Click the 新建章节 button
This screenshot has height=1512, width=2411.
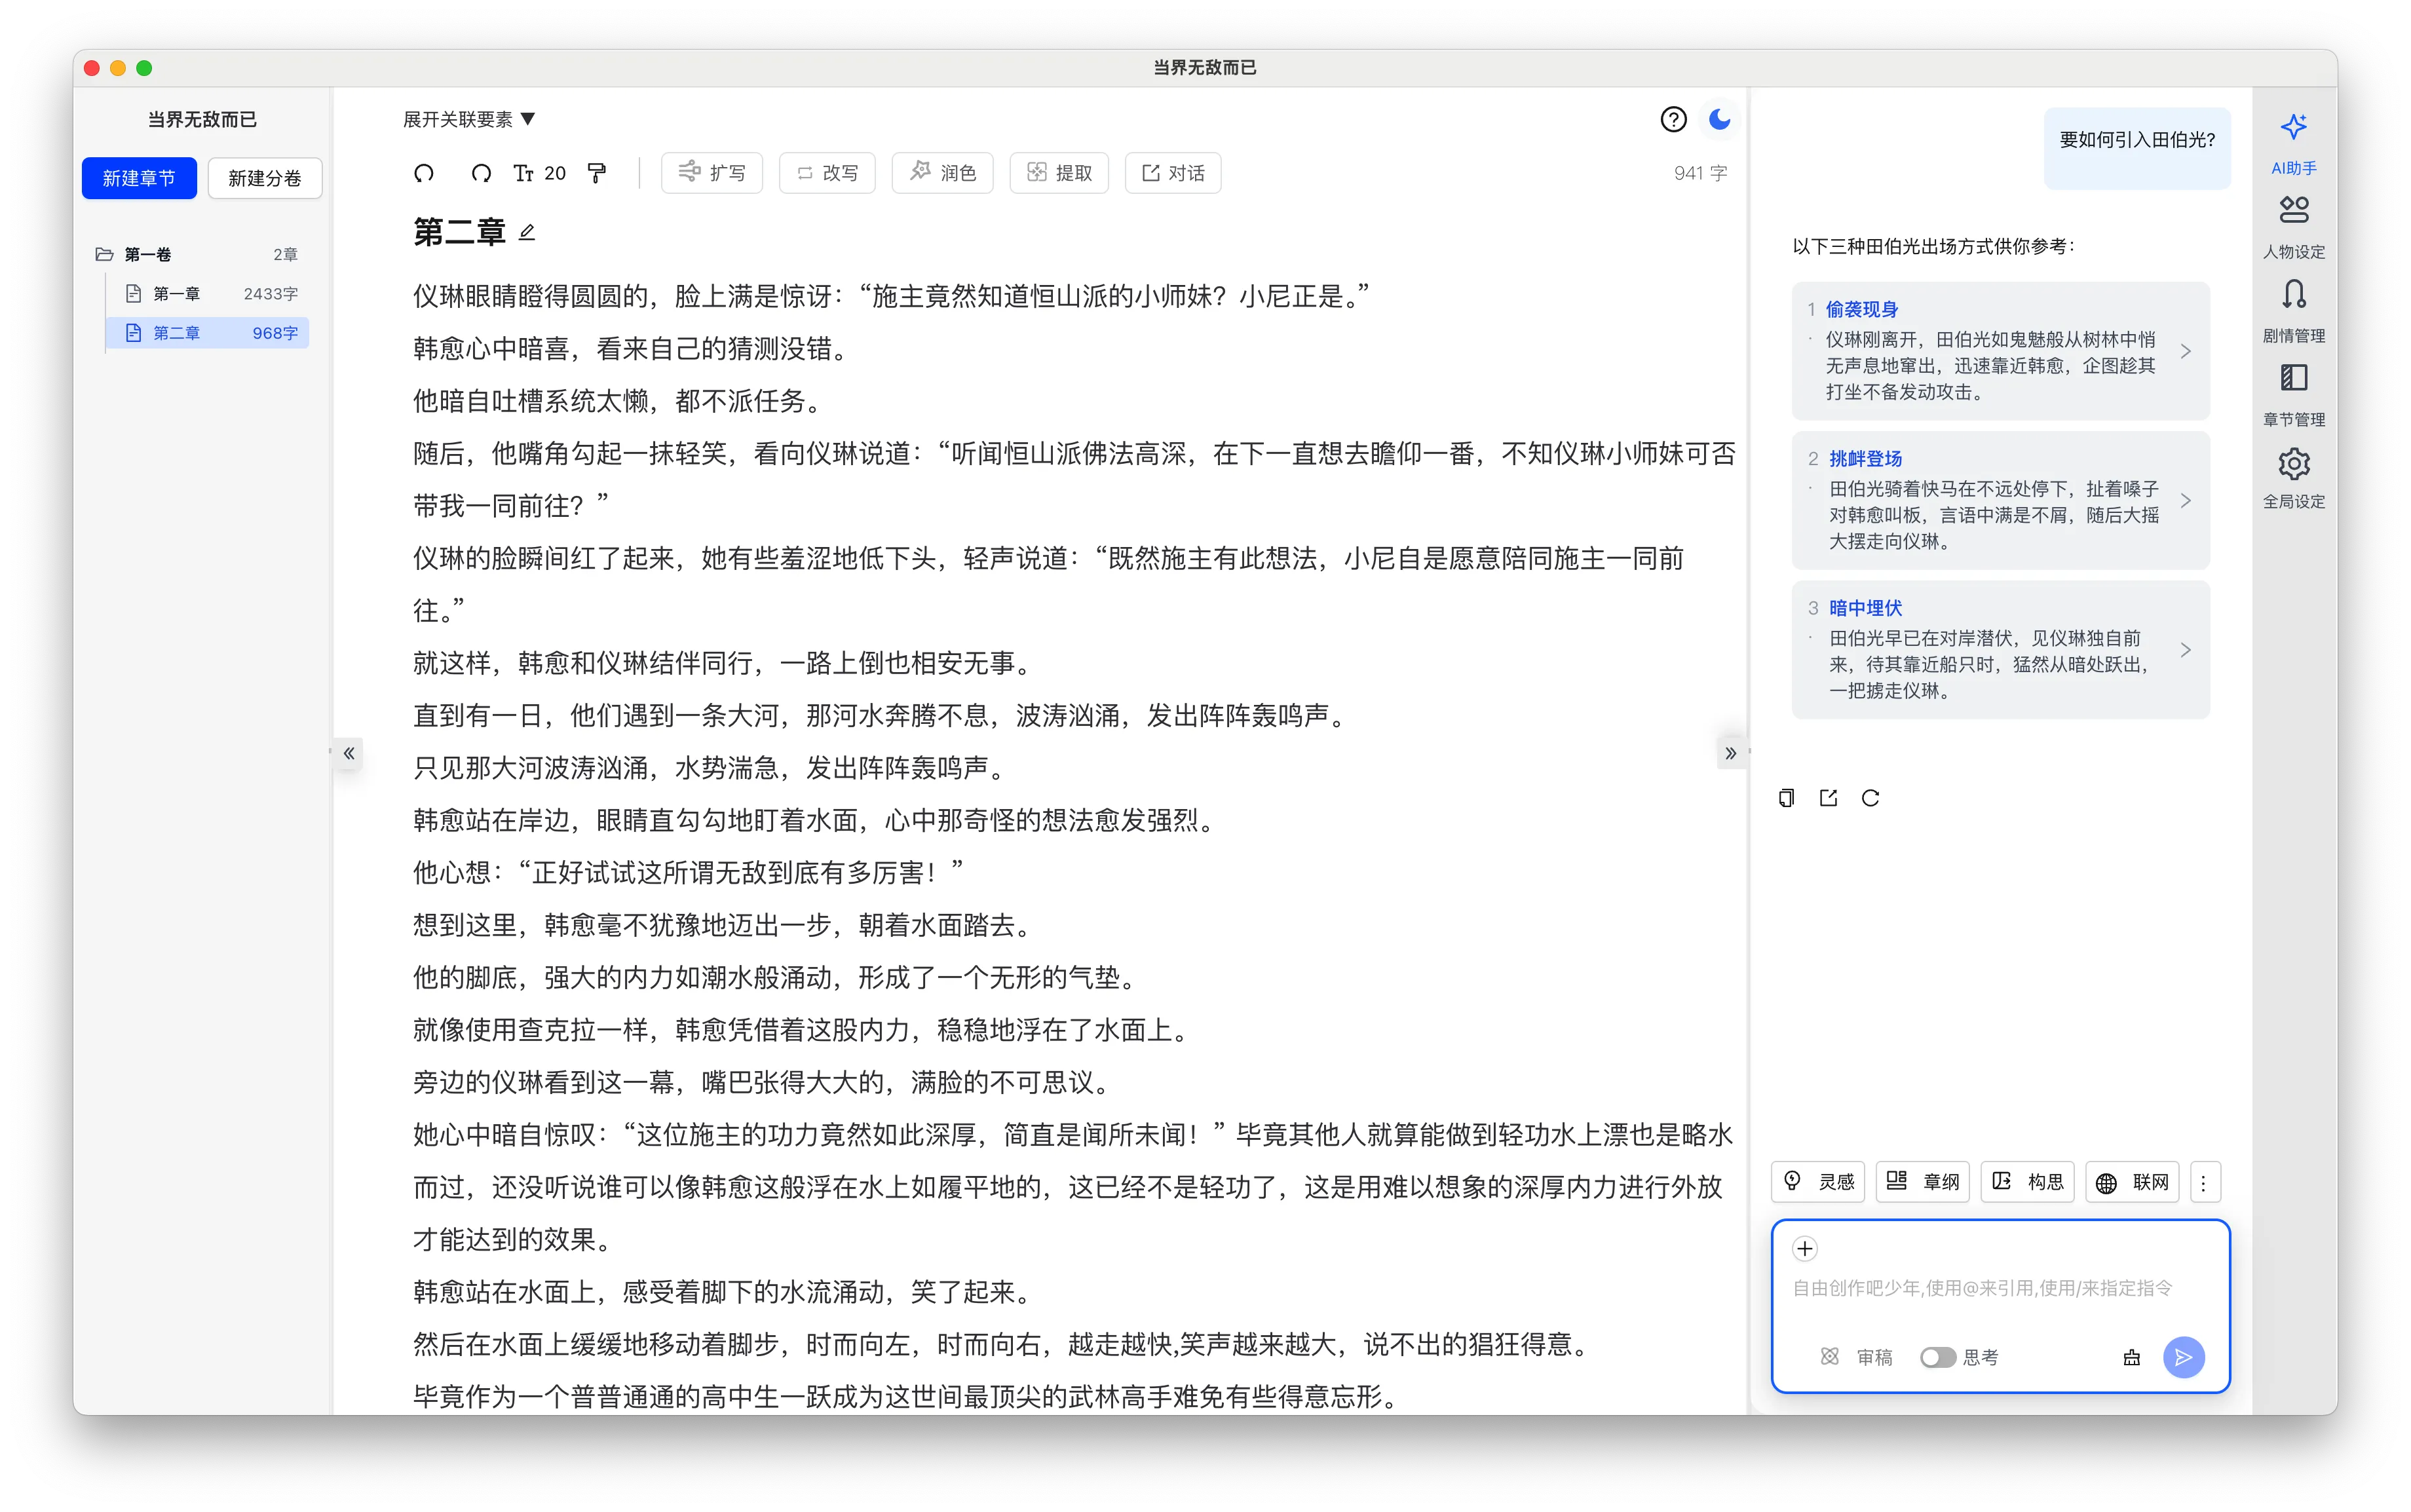point(139,178)
